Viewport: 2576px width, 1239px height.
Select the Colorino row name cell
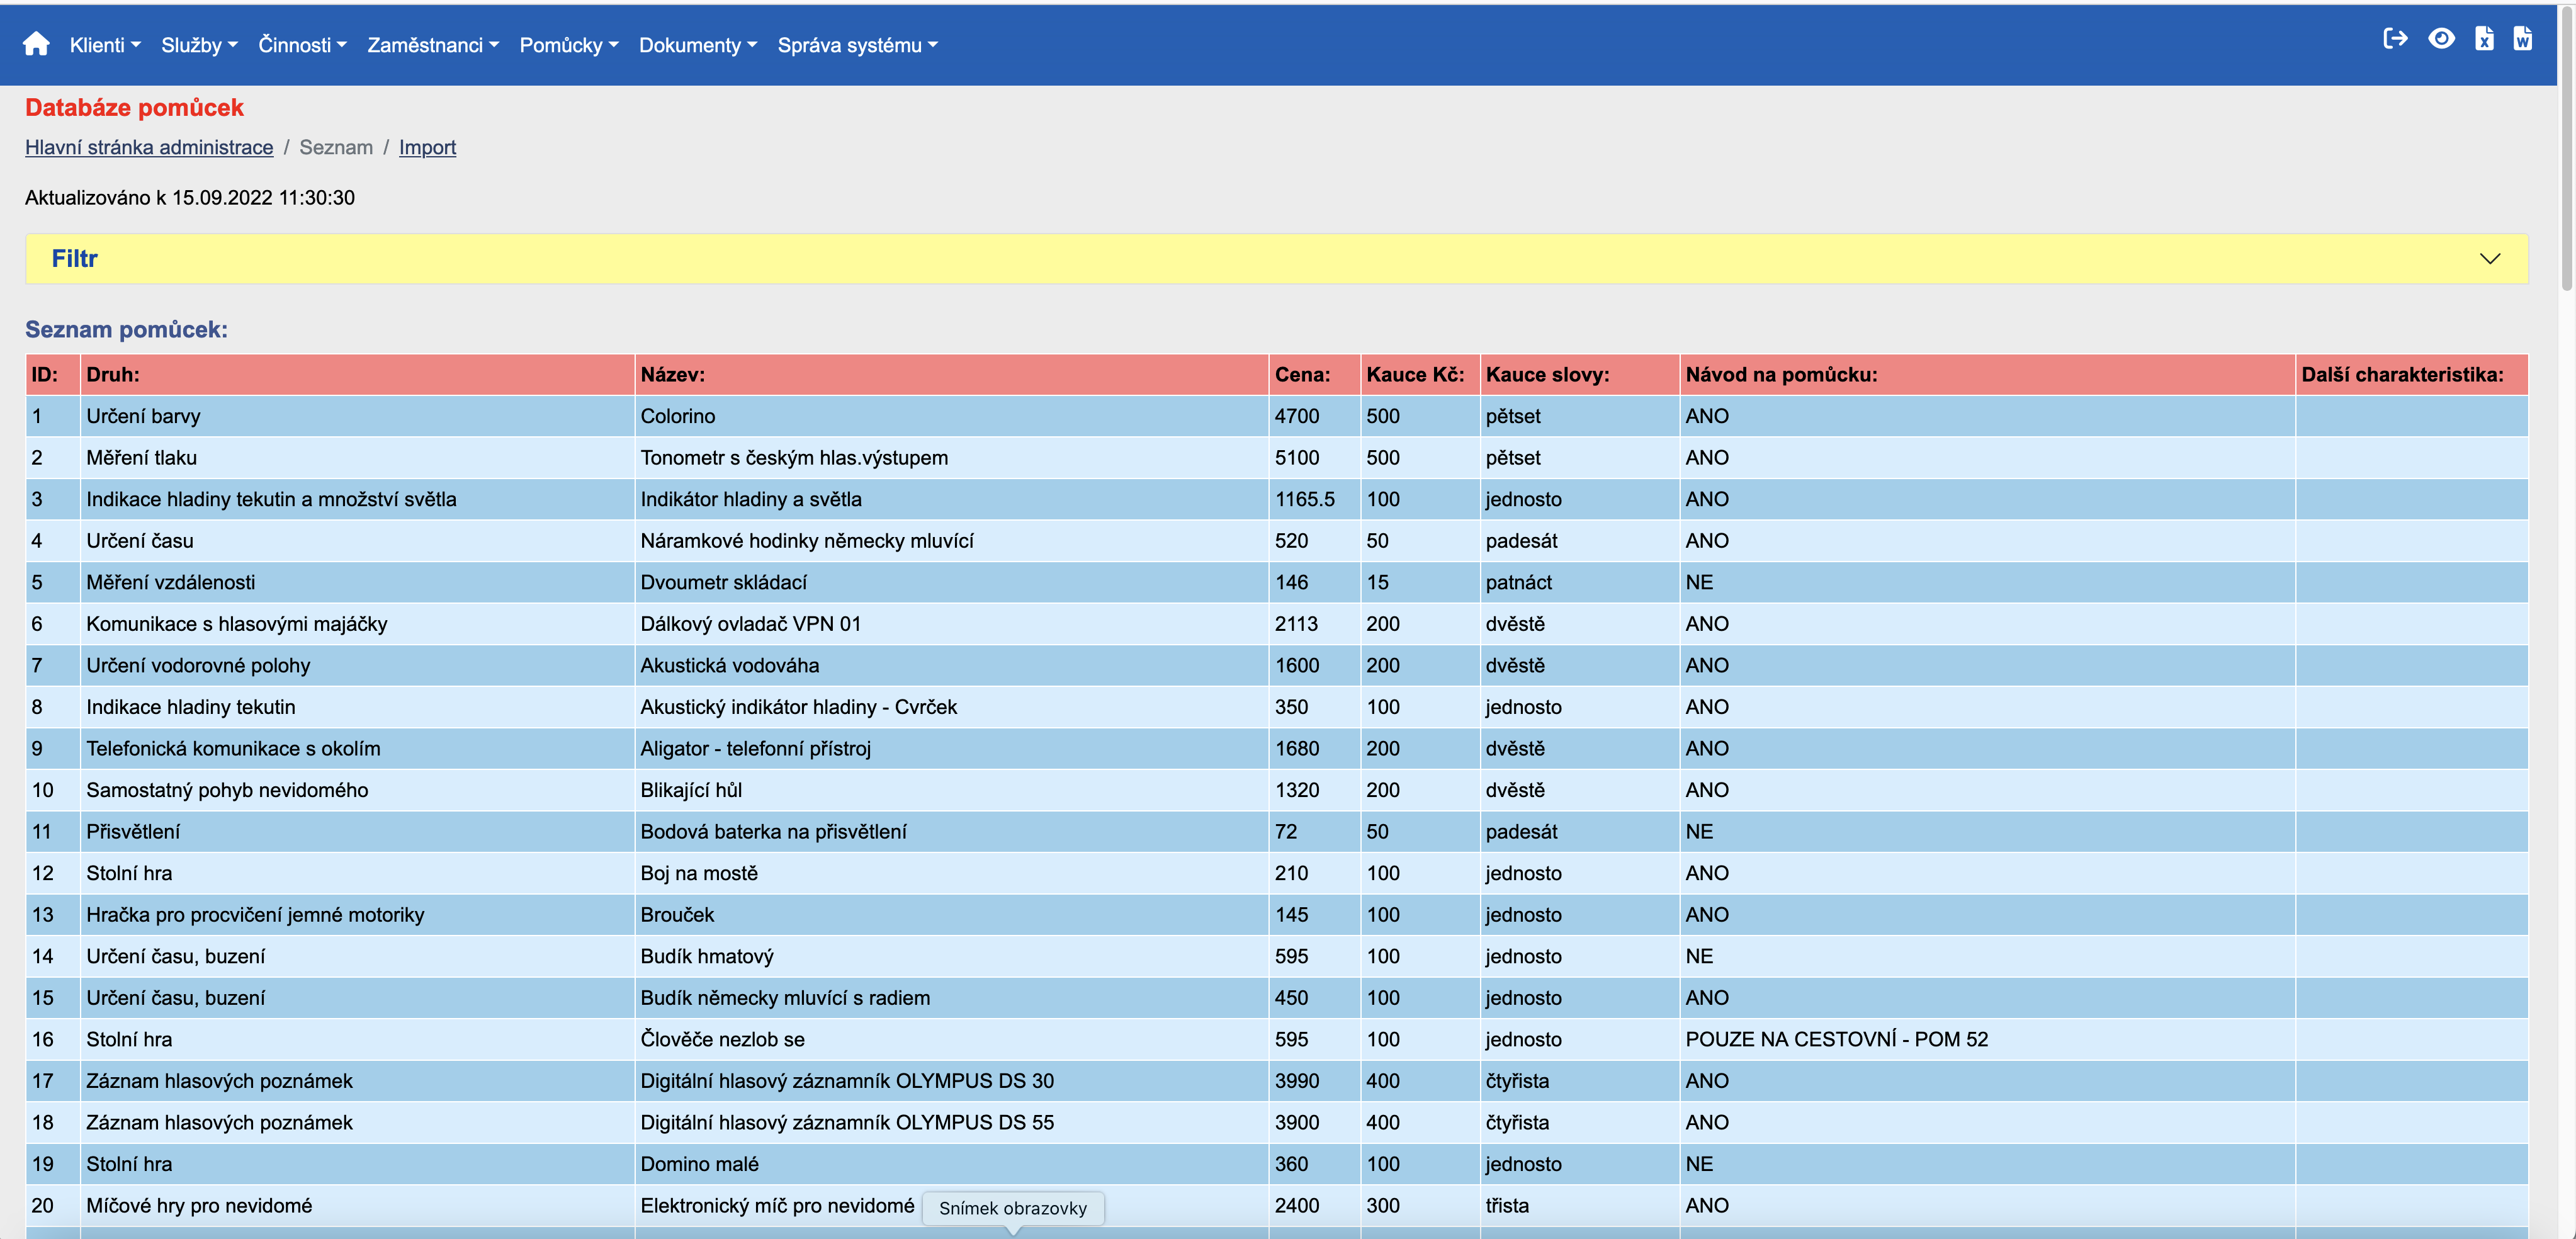(x=678, y=416)
